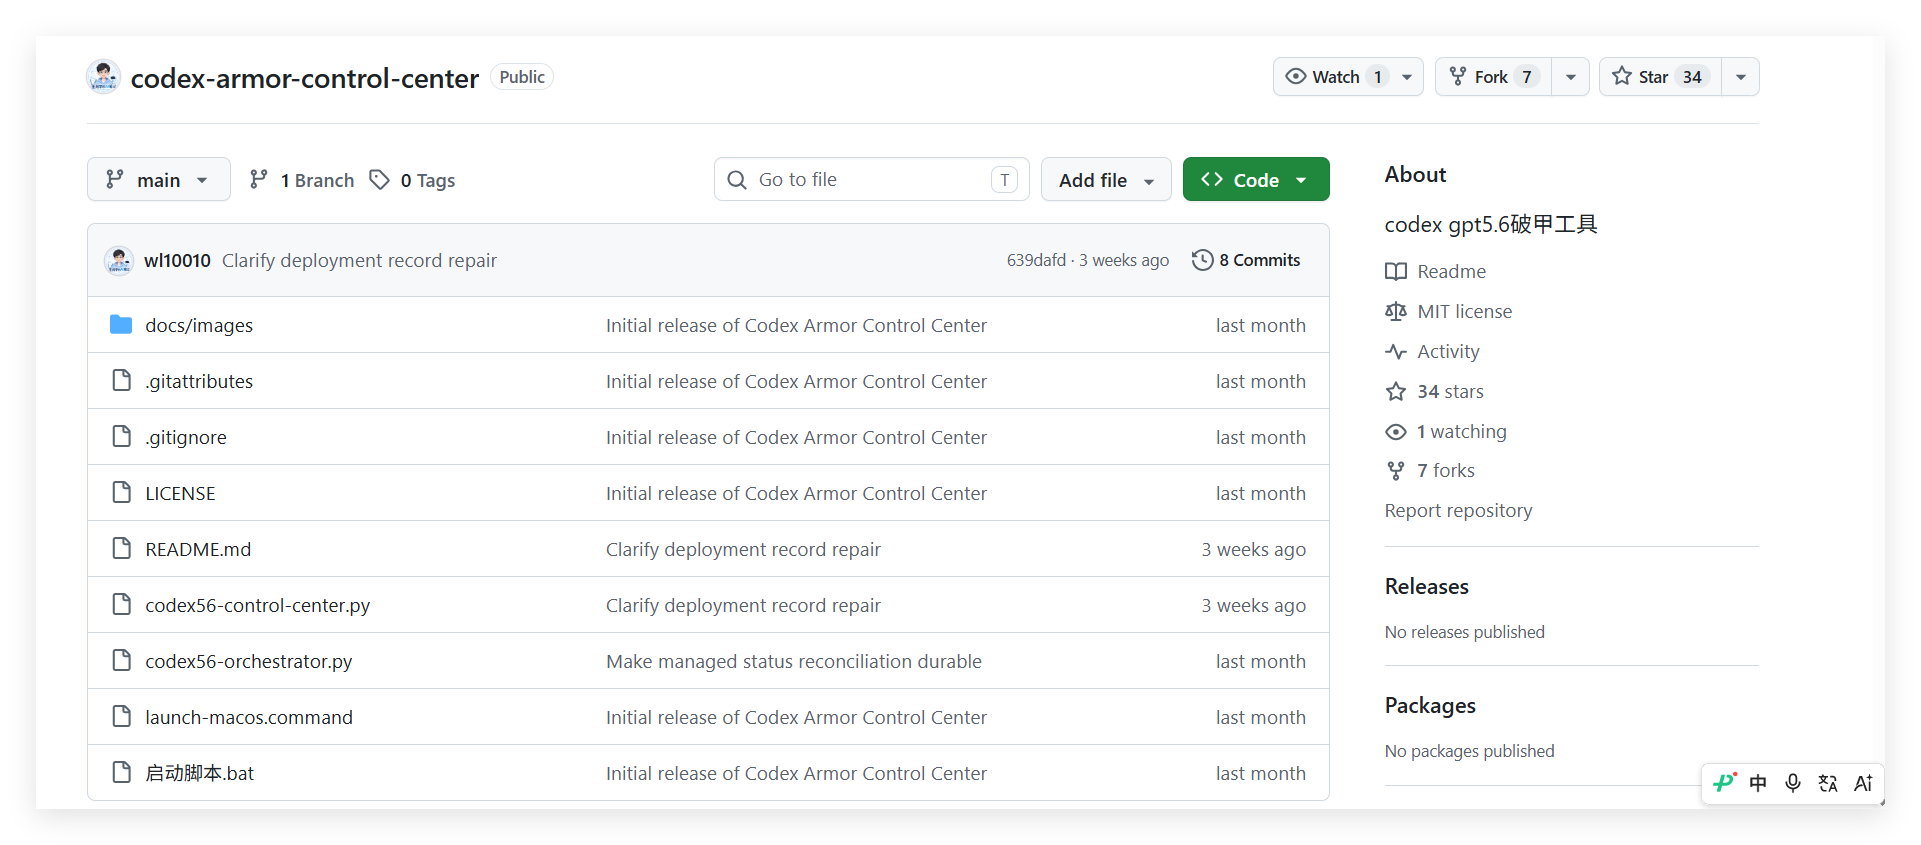Click the README.md file icon

[122, 548]
